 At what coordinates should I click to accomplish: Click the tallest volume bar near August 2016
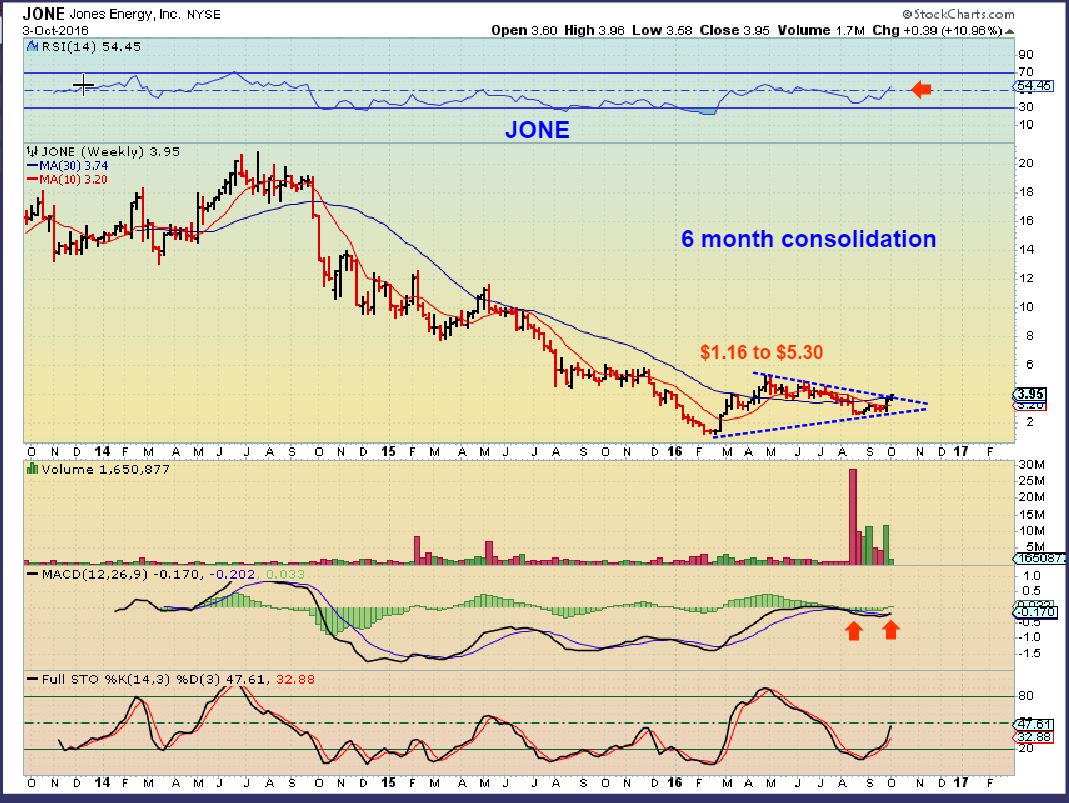coord(852,516)
